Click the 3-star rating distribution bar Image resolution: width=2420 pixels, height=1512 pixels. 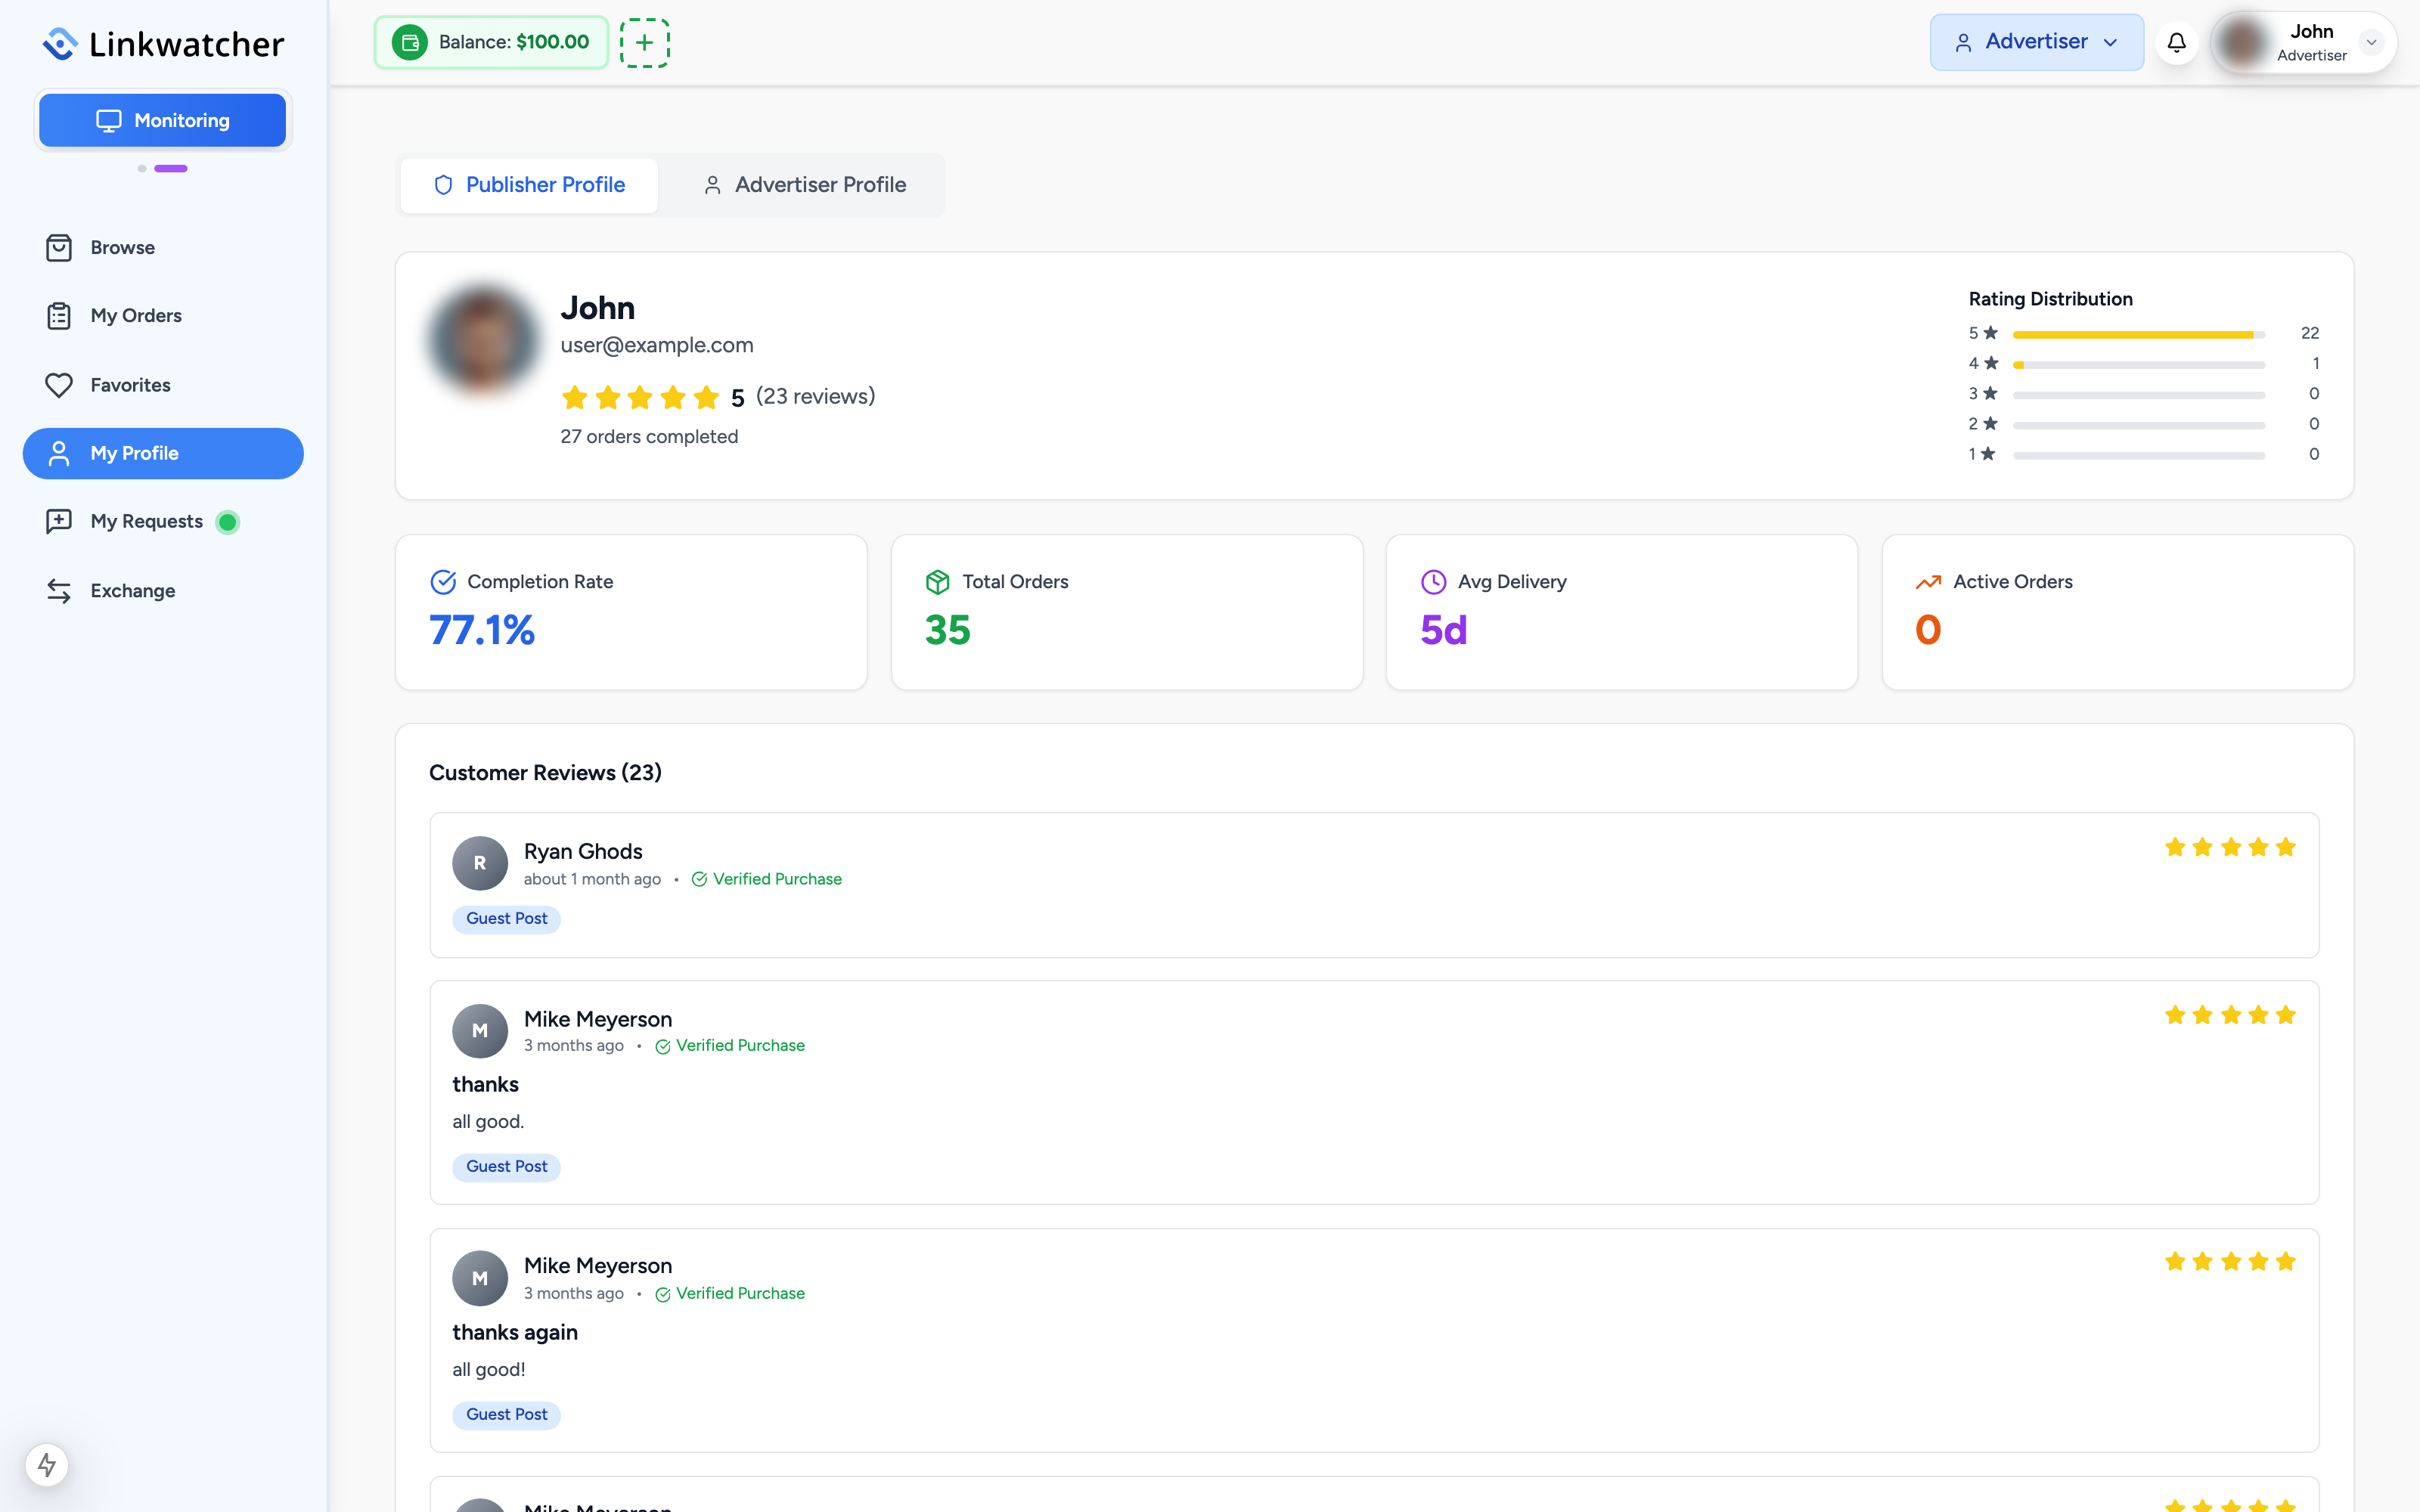(2139, 394)
